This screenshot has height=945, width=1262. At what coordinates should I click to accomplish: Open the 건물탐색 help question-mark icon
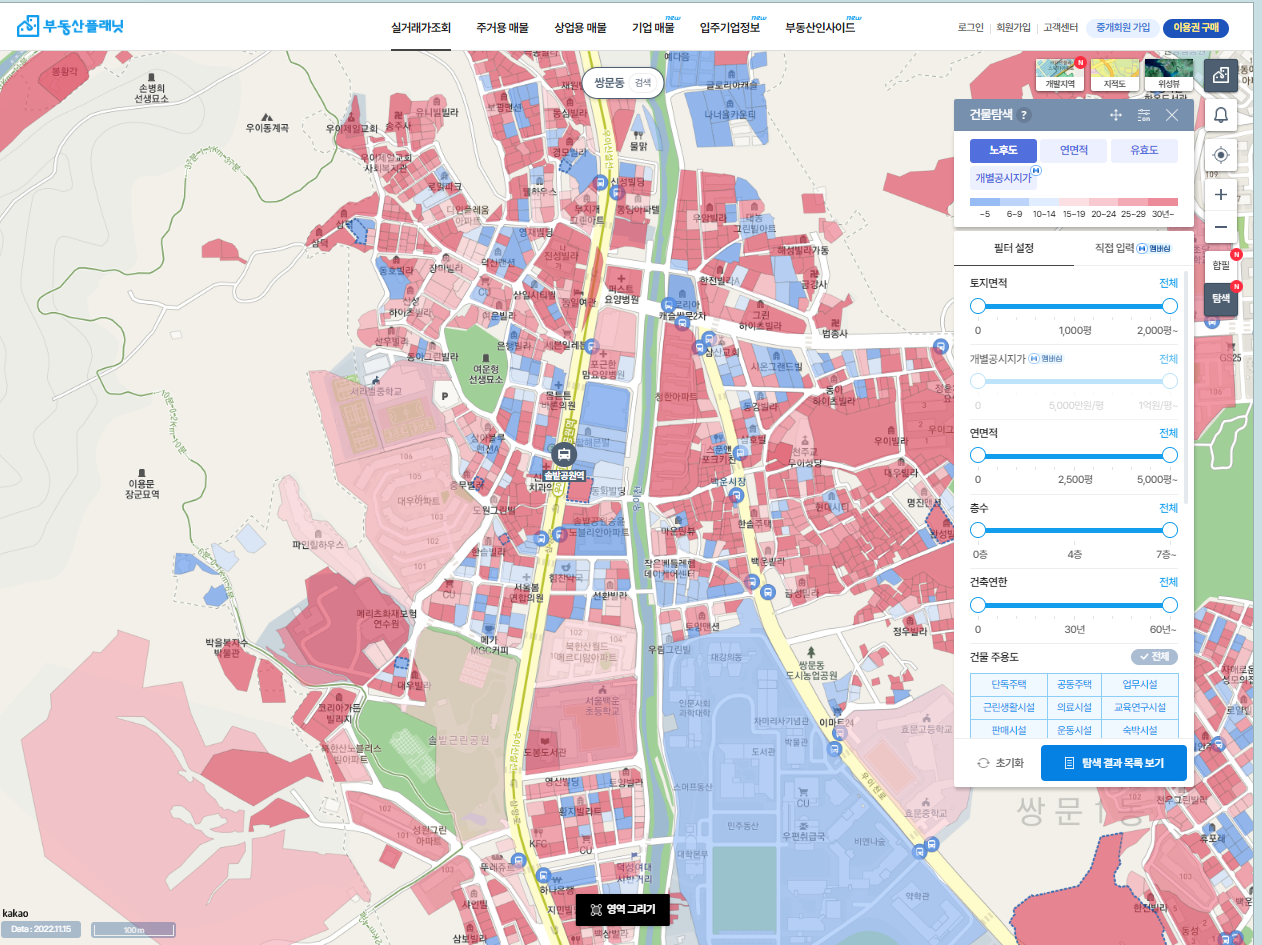point(1024,115)
